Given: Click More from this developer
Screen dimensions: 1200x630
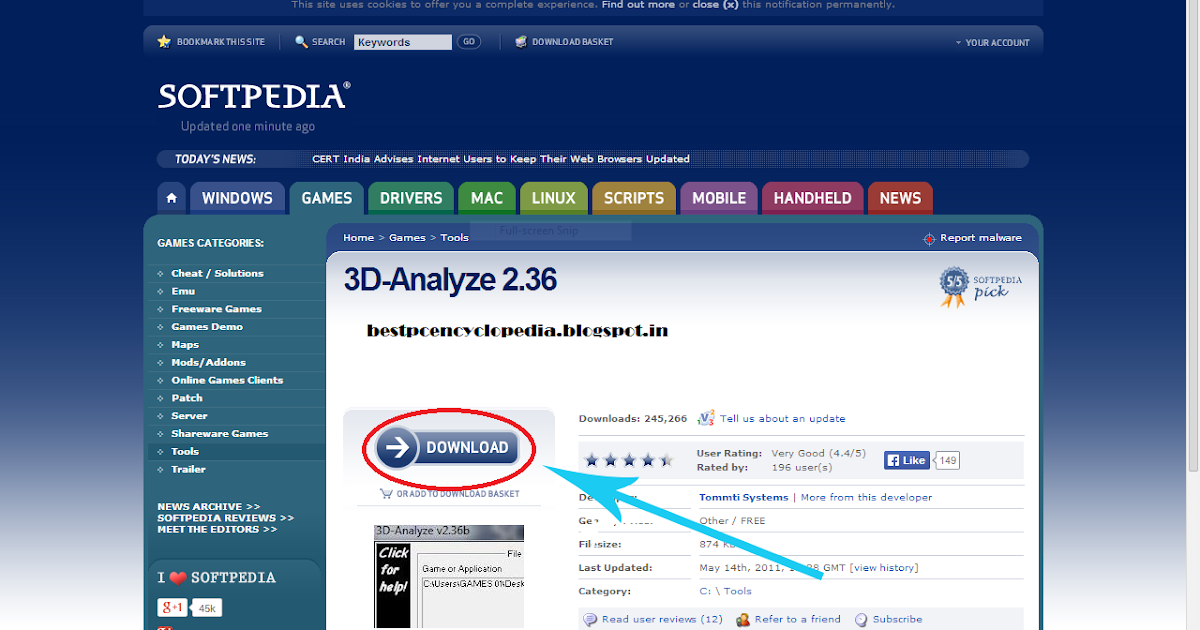Looking at the screenshot, I should point(866,497).
